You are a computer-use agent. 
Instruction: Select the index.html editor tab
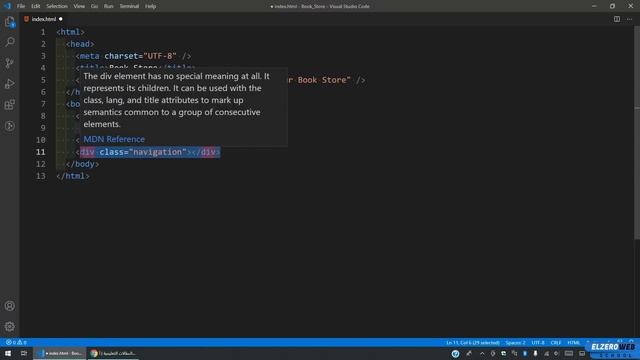(43, 19)
